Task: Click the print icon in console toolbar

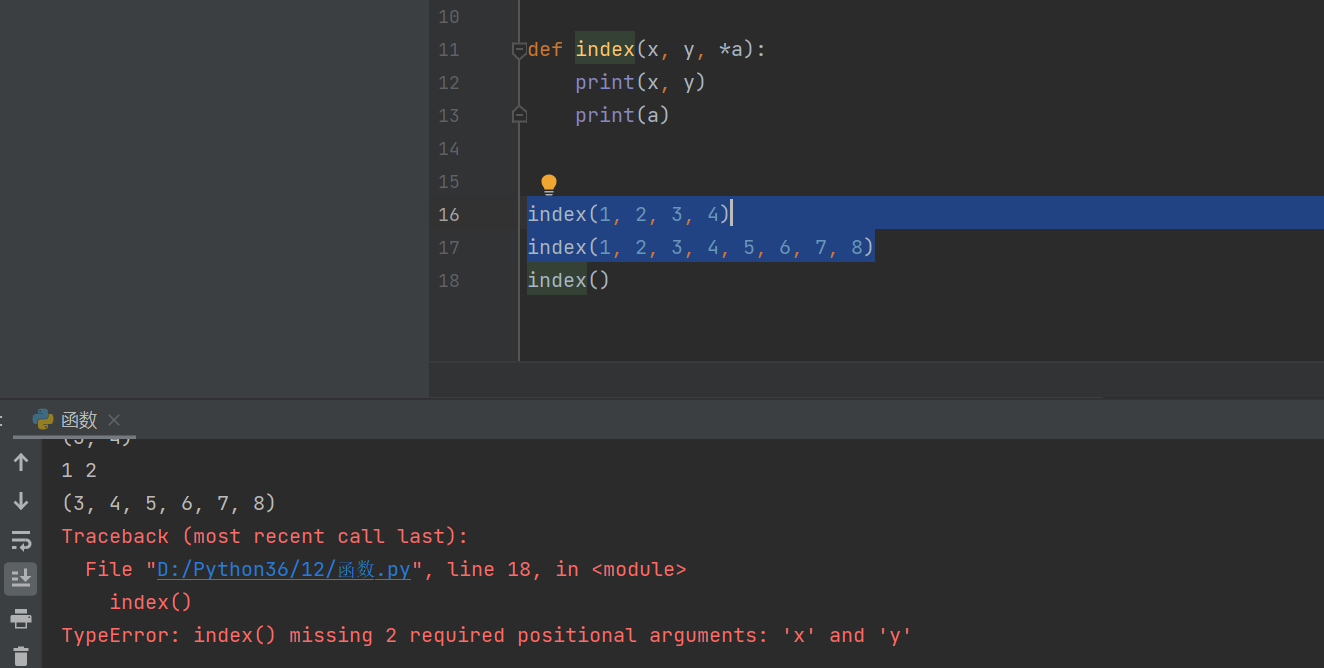Action: (21, 618)
